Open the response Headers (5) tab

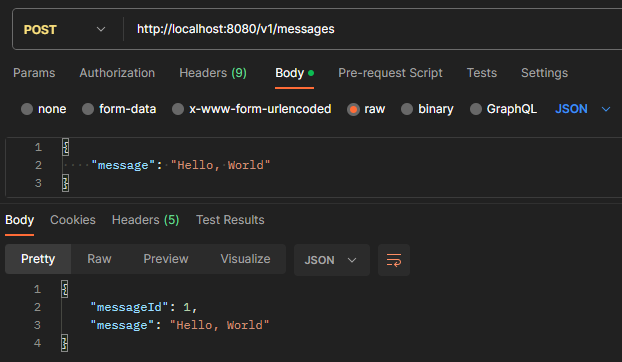coord(145,220)
